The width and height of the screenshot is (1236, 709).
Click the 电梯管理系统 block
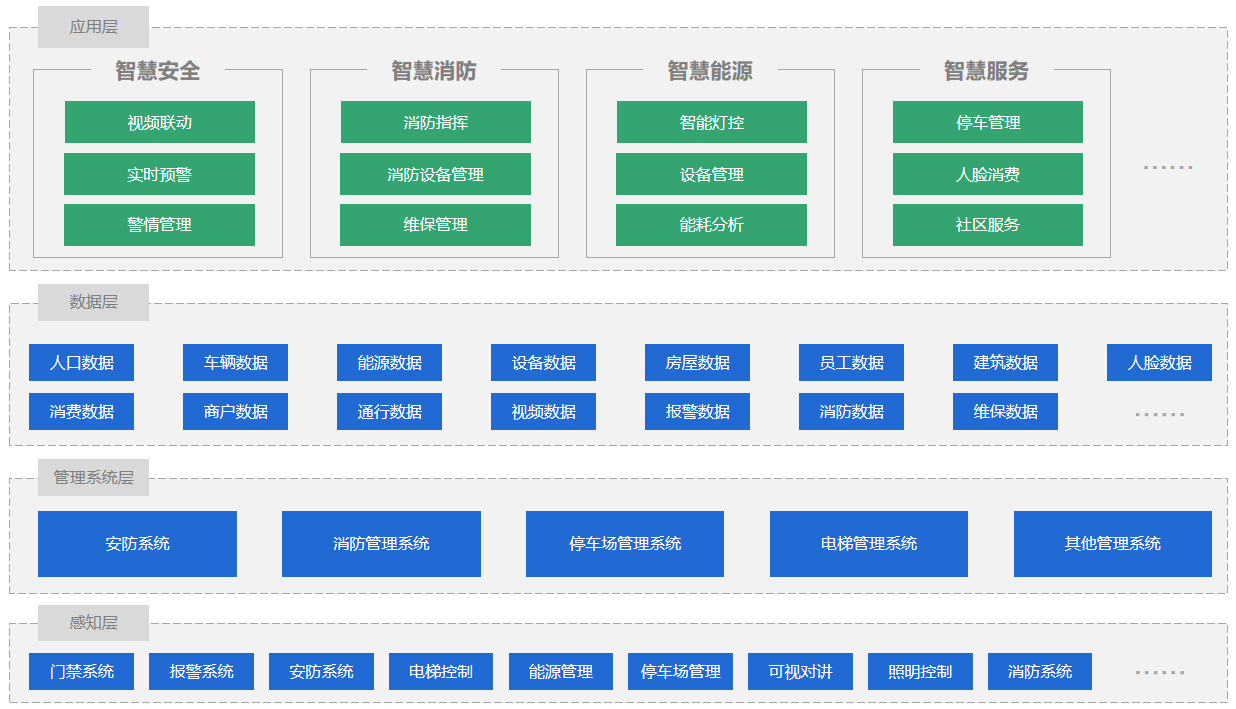coord(869,544)
